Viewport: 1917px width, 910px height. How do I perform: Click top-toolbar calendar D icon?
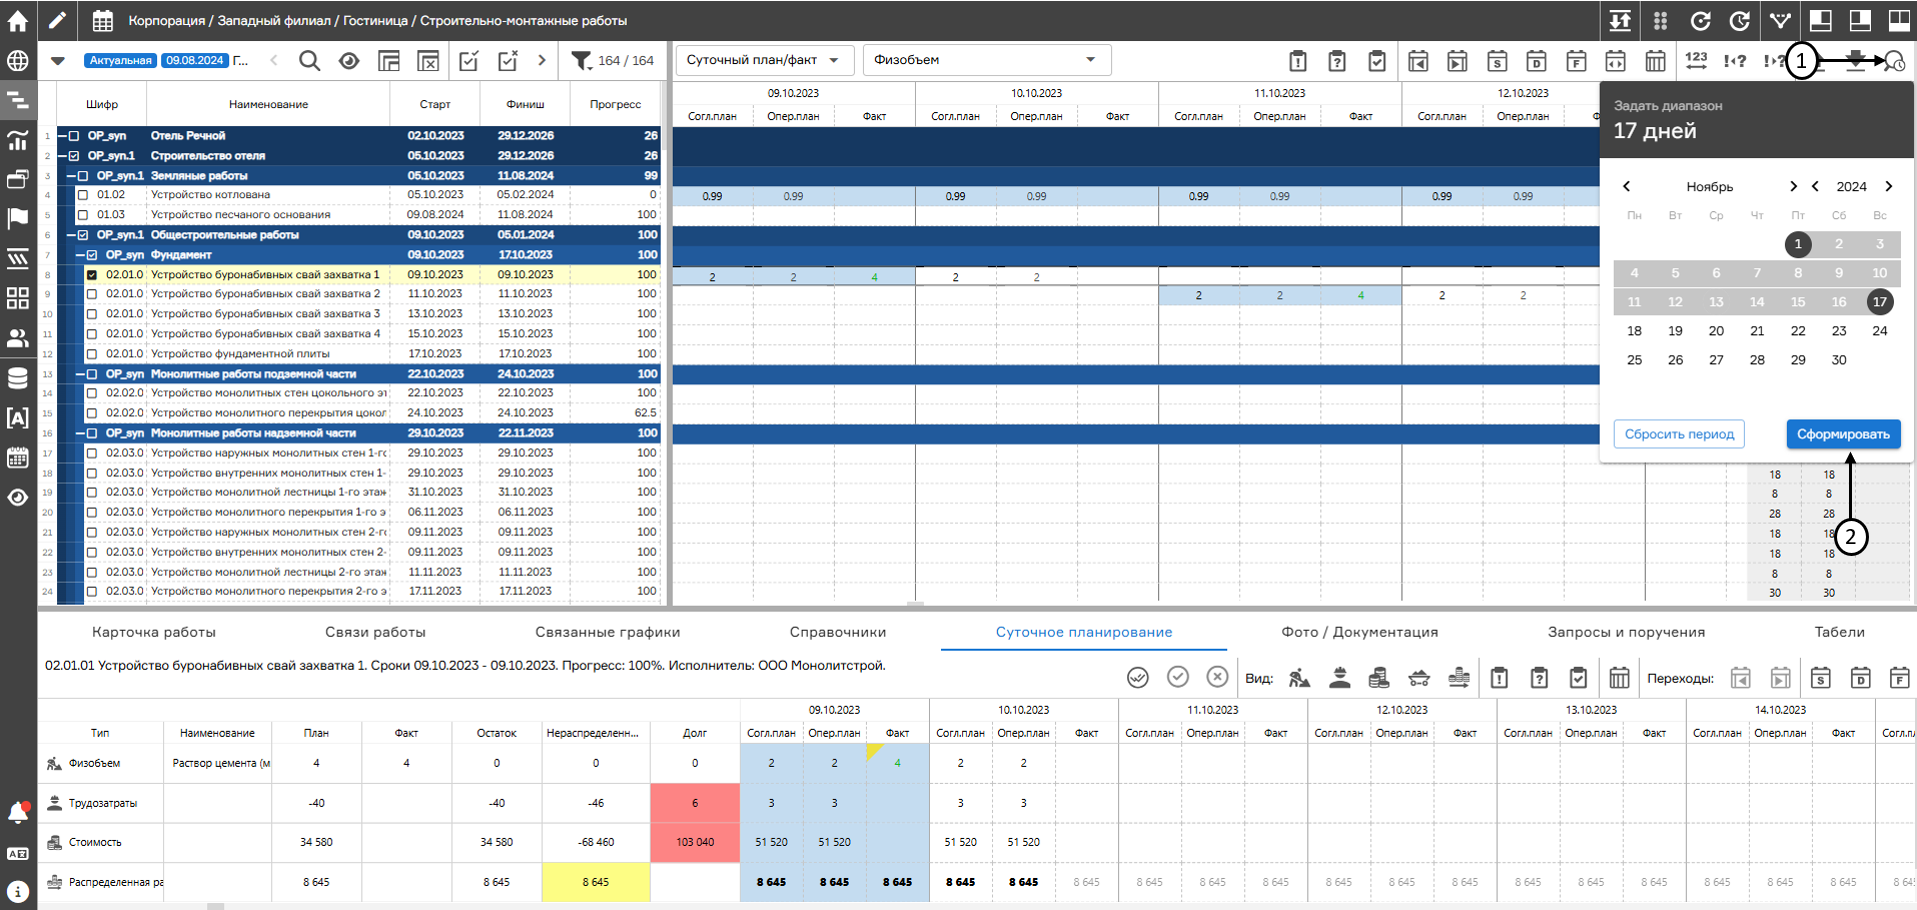tap(1537, 61)
